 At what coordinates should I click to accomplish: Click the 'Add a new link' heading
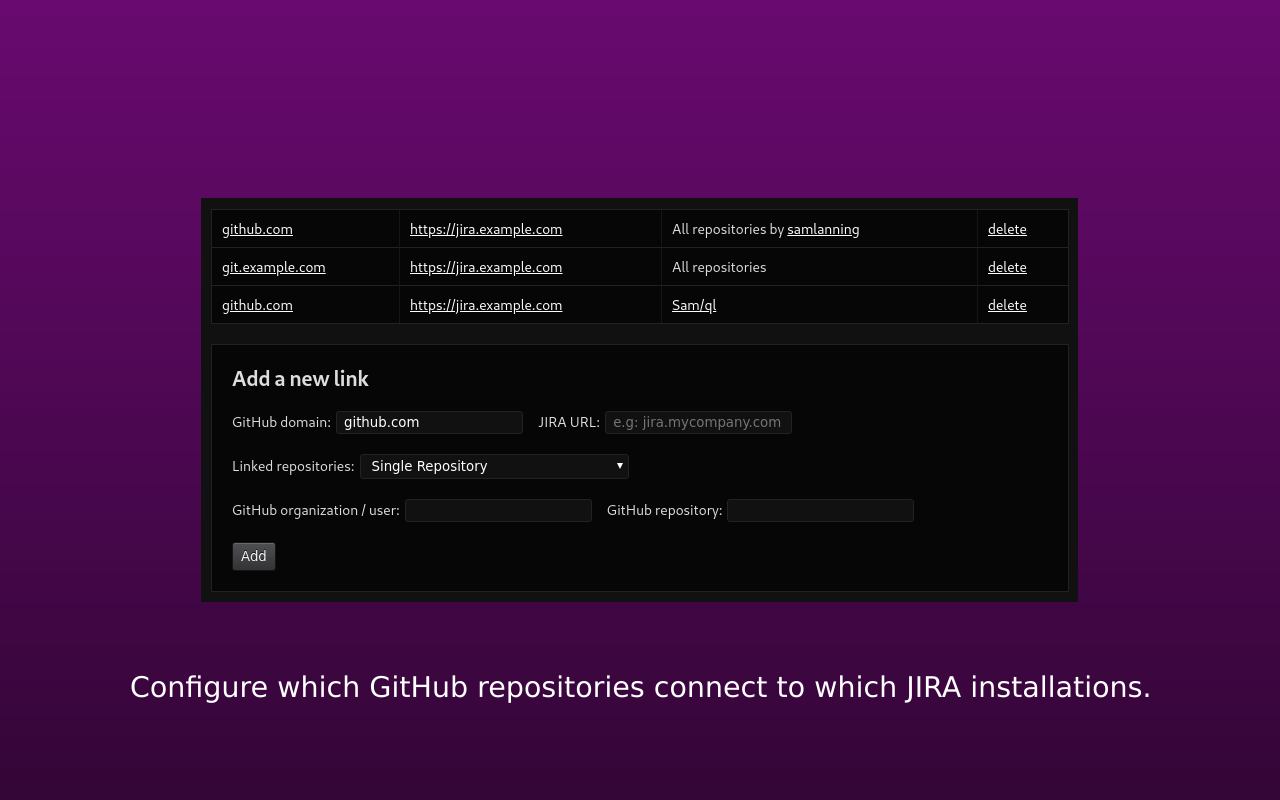click(300, 379)
